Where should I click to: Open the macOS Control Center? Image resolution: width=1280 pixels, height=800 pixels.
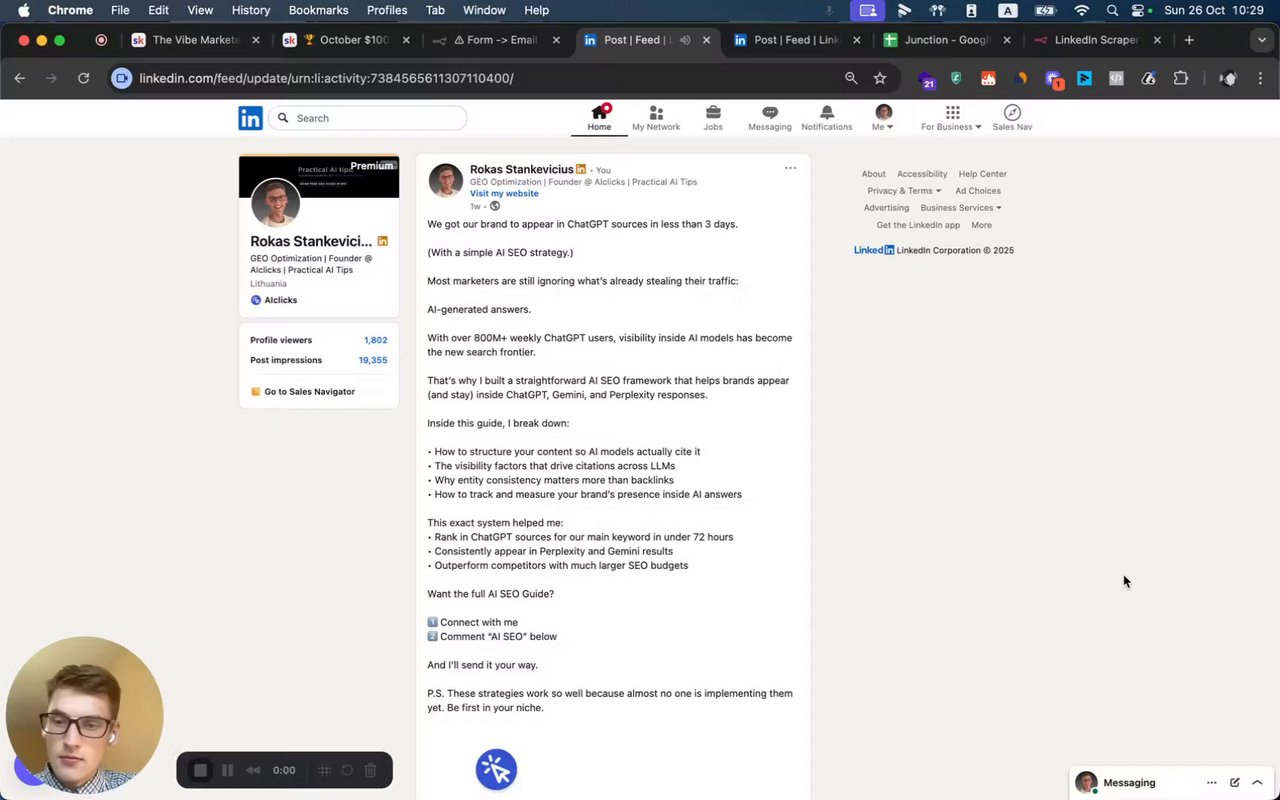pyautogui.click(x=1138, y=10)
